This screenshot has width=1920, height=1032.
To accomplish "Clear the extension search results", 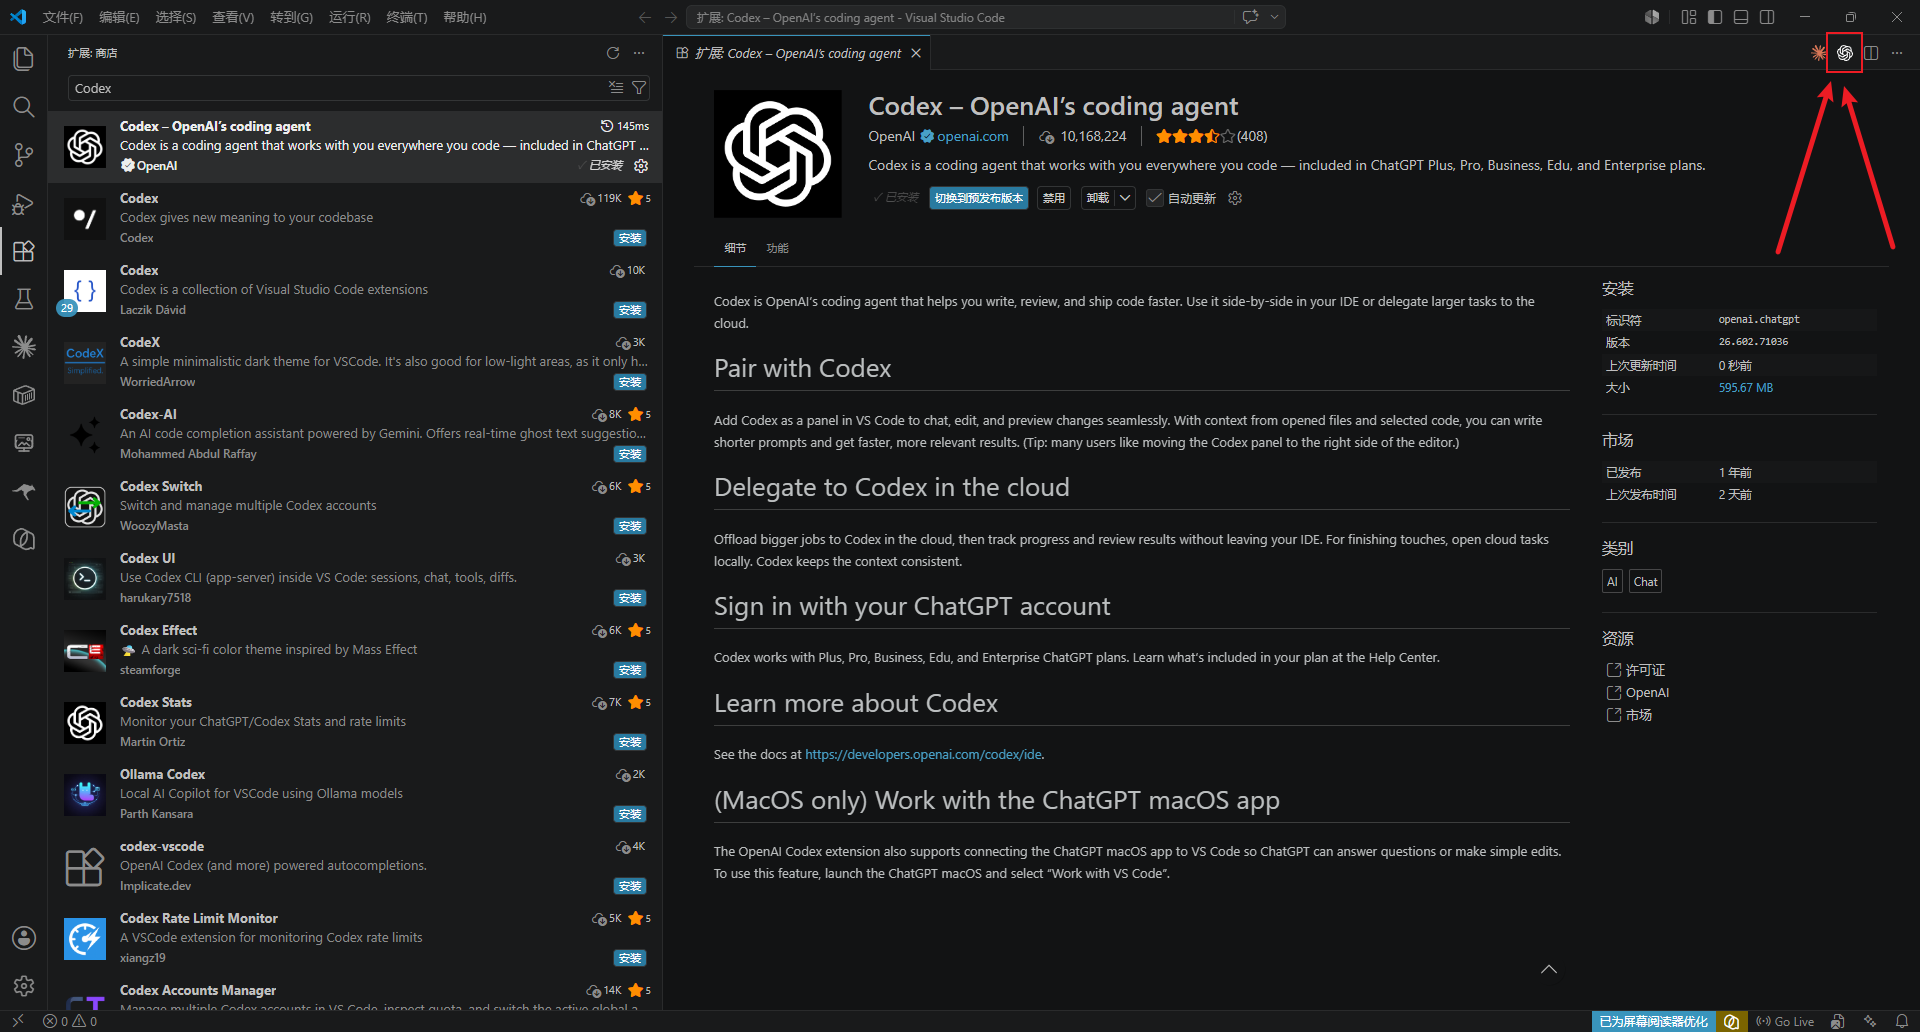I will 616,88.
